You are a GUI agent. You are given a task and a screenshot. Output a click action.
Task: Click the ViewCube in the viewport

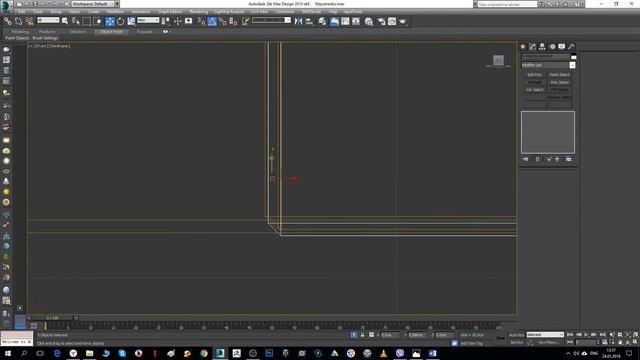pyautogui.click(x=498, y=61)
